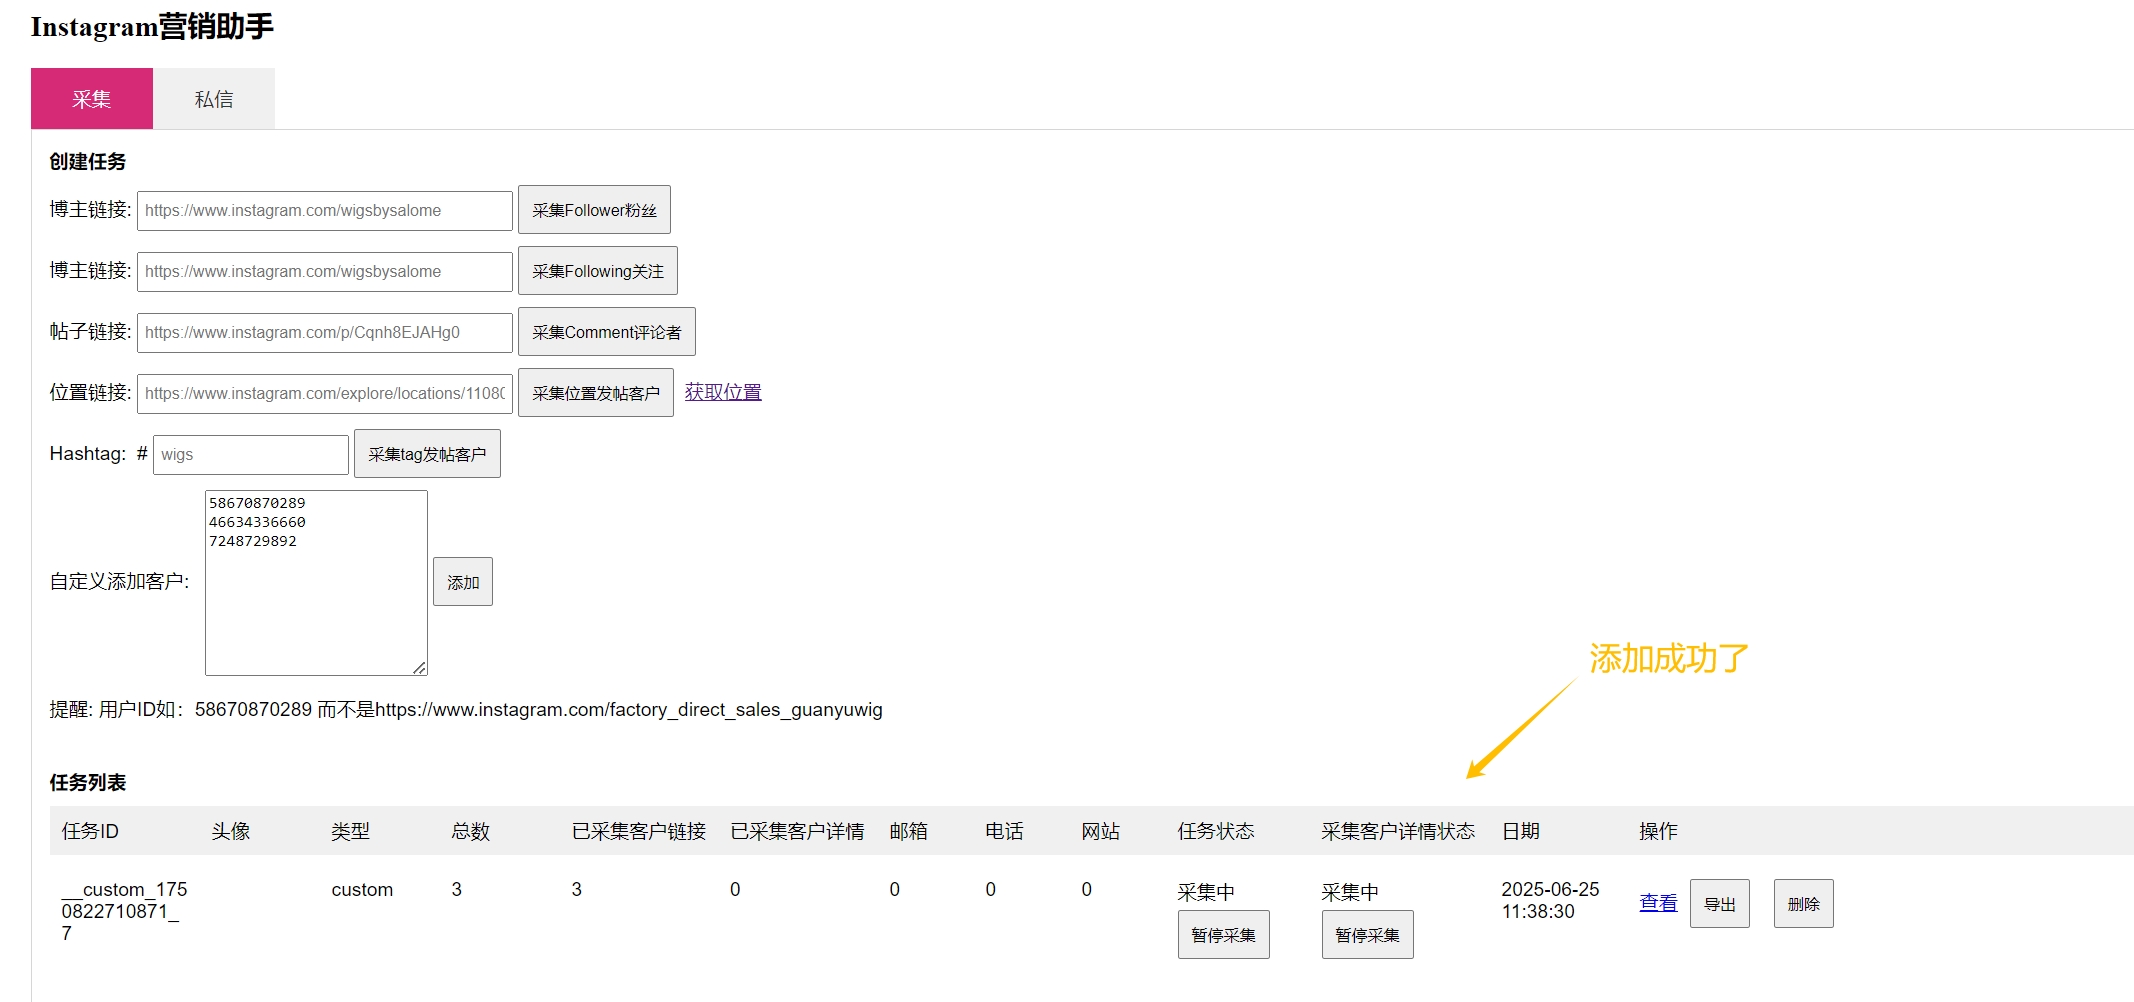The height and width of the screenshot is (1002, 2134).
Task: Focus the 位置链接 input field
Action: 325,394
